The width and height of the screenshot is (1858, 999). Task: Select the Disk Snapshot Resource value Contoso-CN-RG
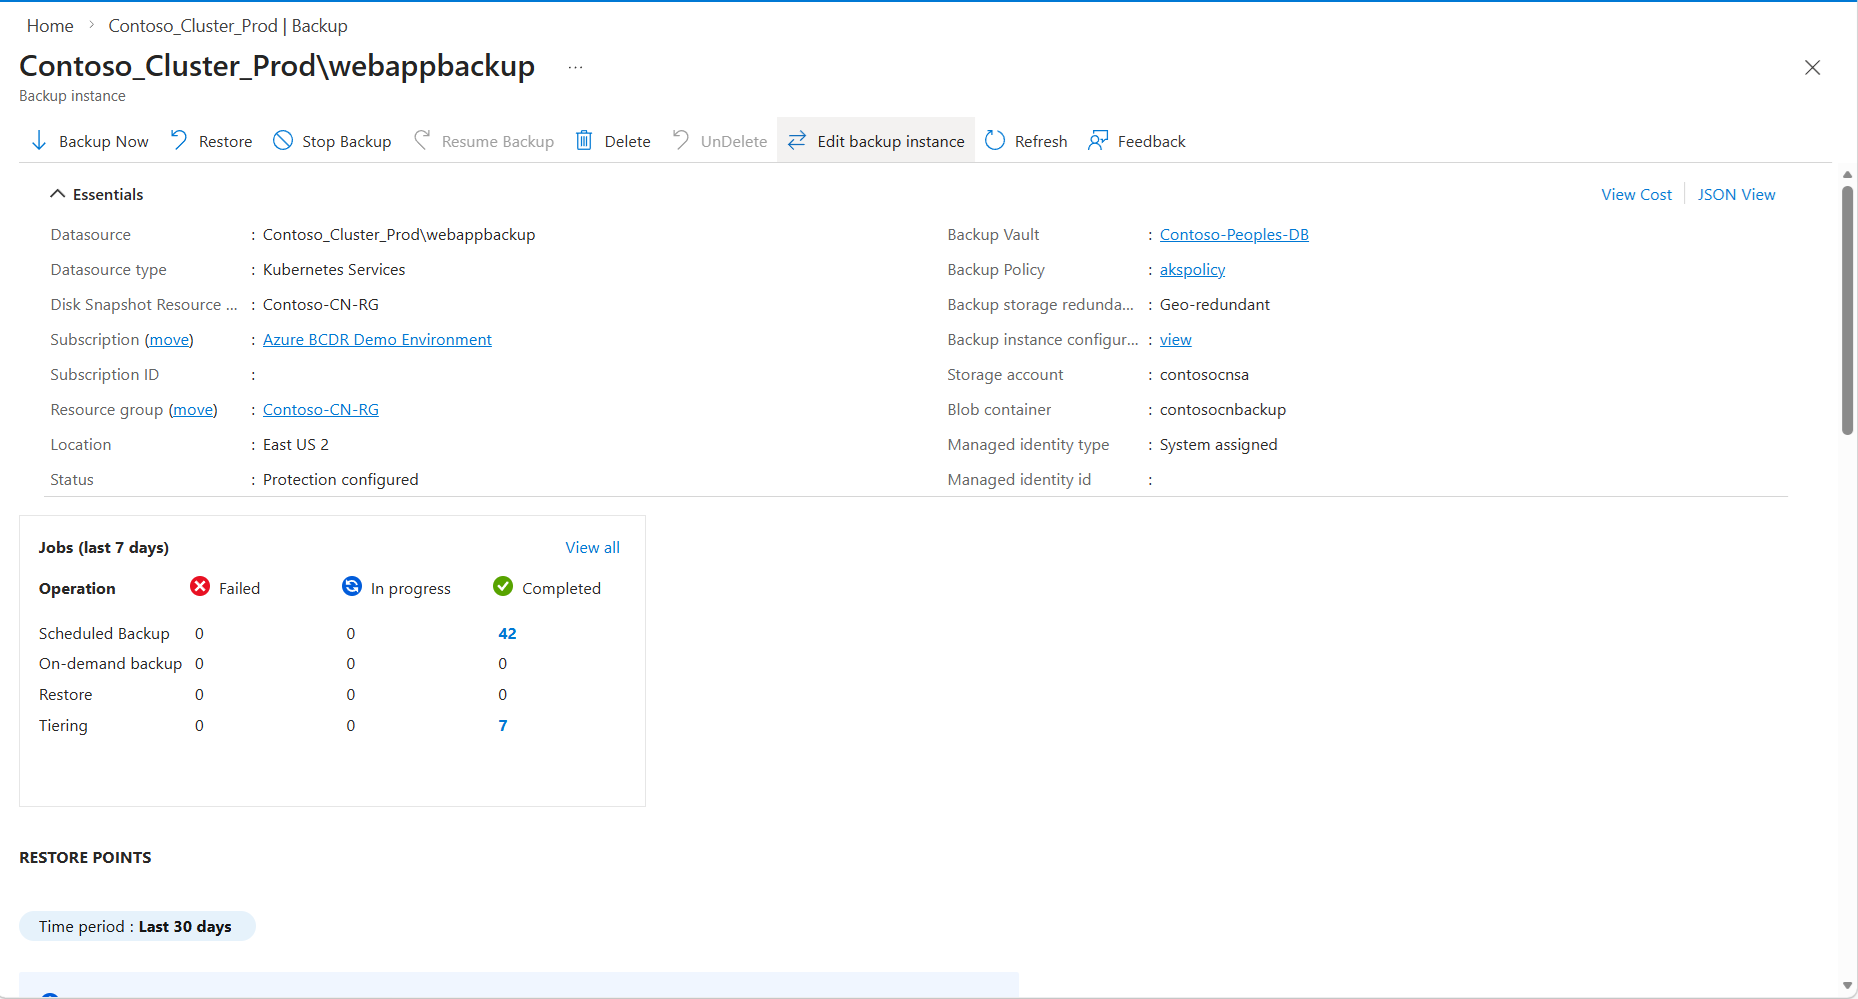click(x=321, y=305)
